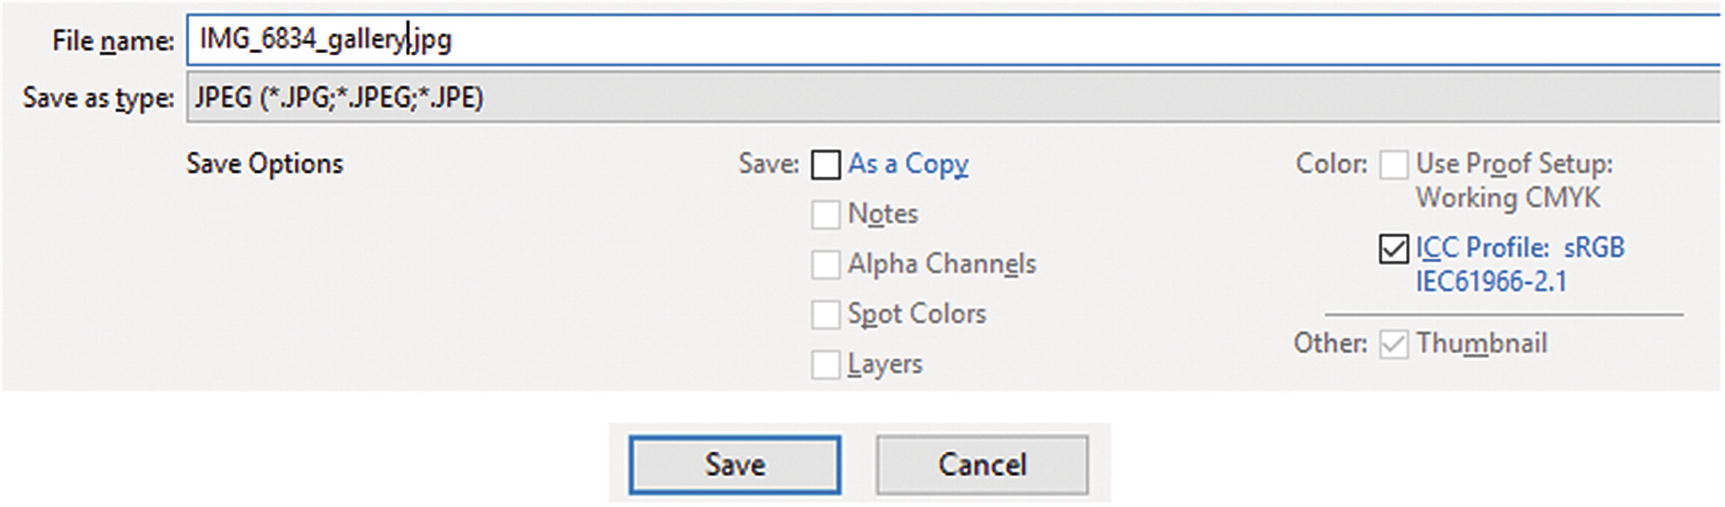Click the "Save as type:" label
This screenshot has width=1725, height=507.
[x=98, y=98]
